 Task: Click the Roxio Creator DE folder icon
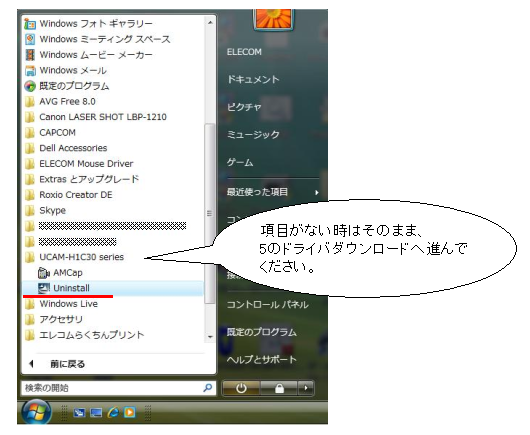click(x=30, y=195)
